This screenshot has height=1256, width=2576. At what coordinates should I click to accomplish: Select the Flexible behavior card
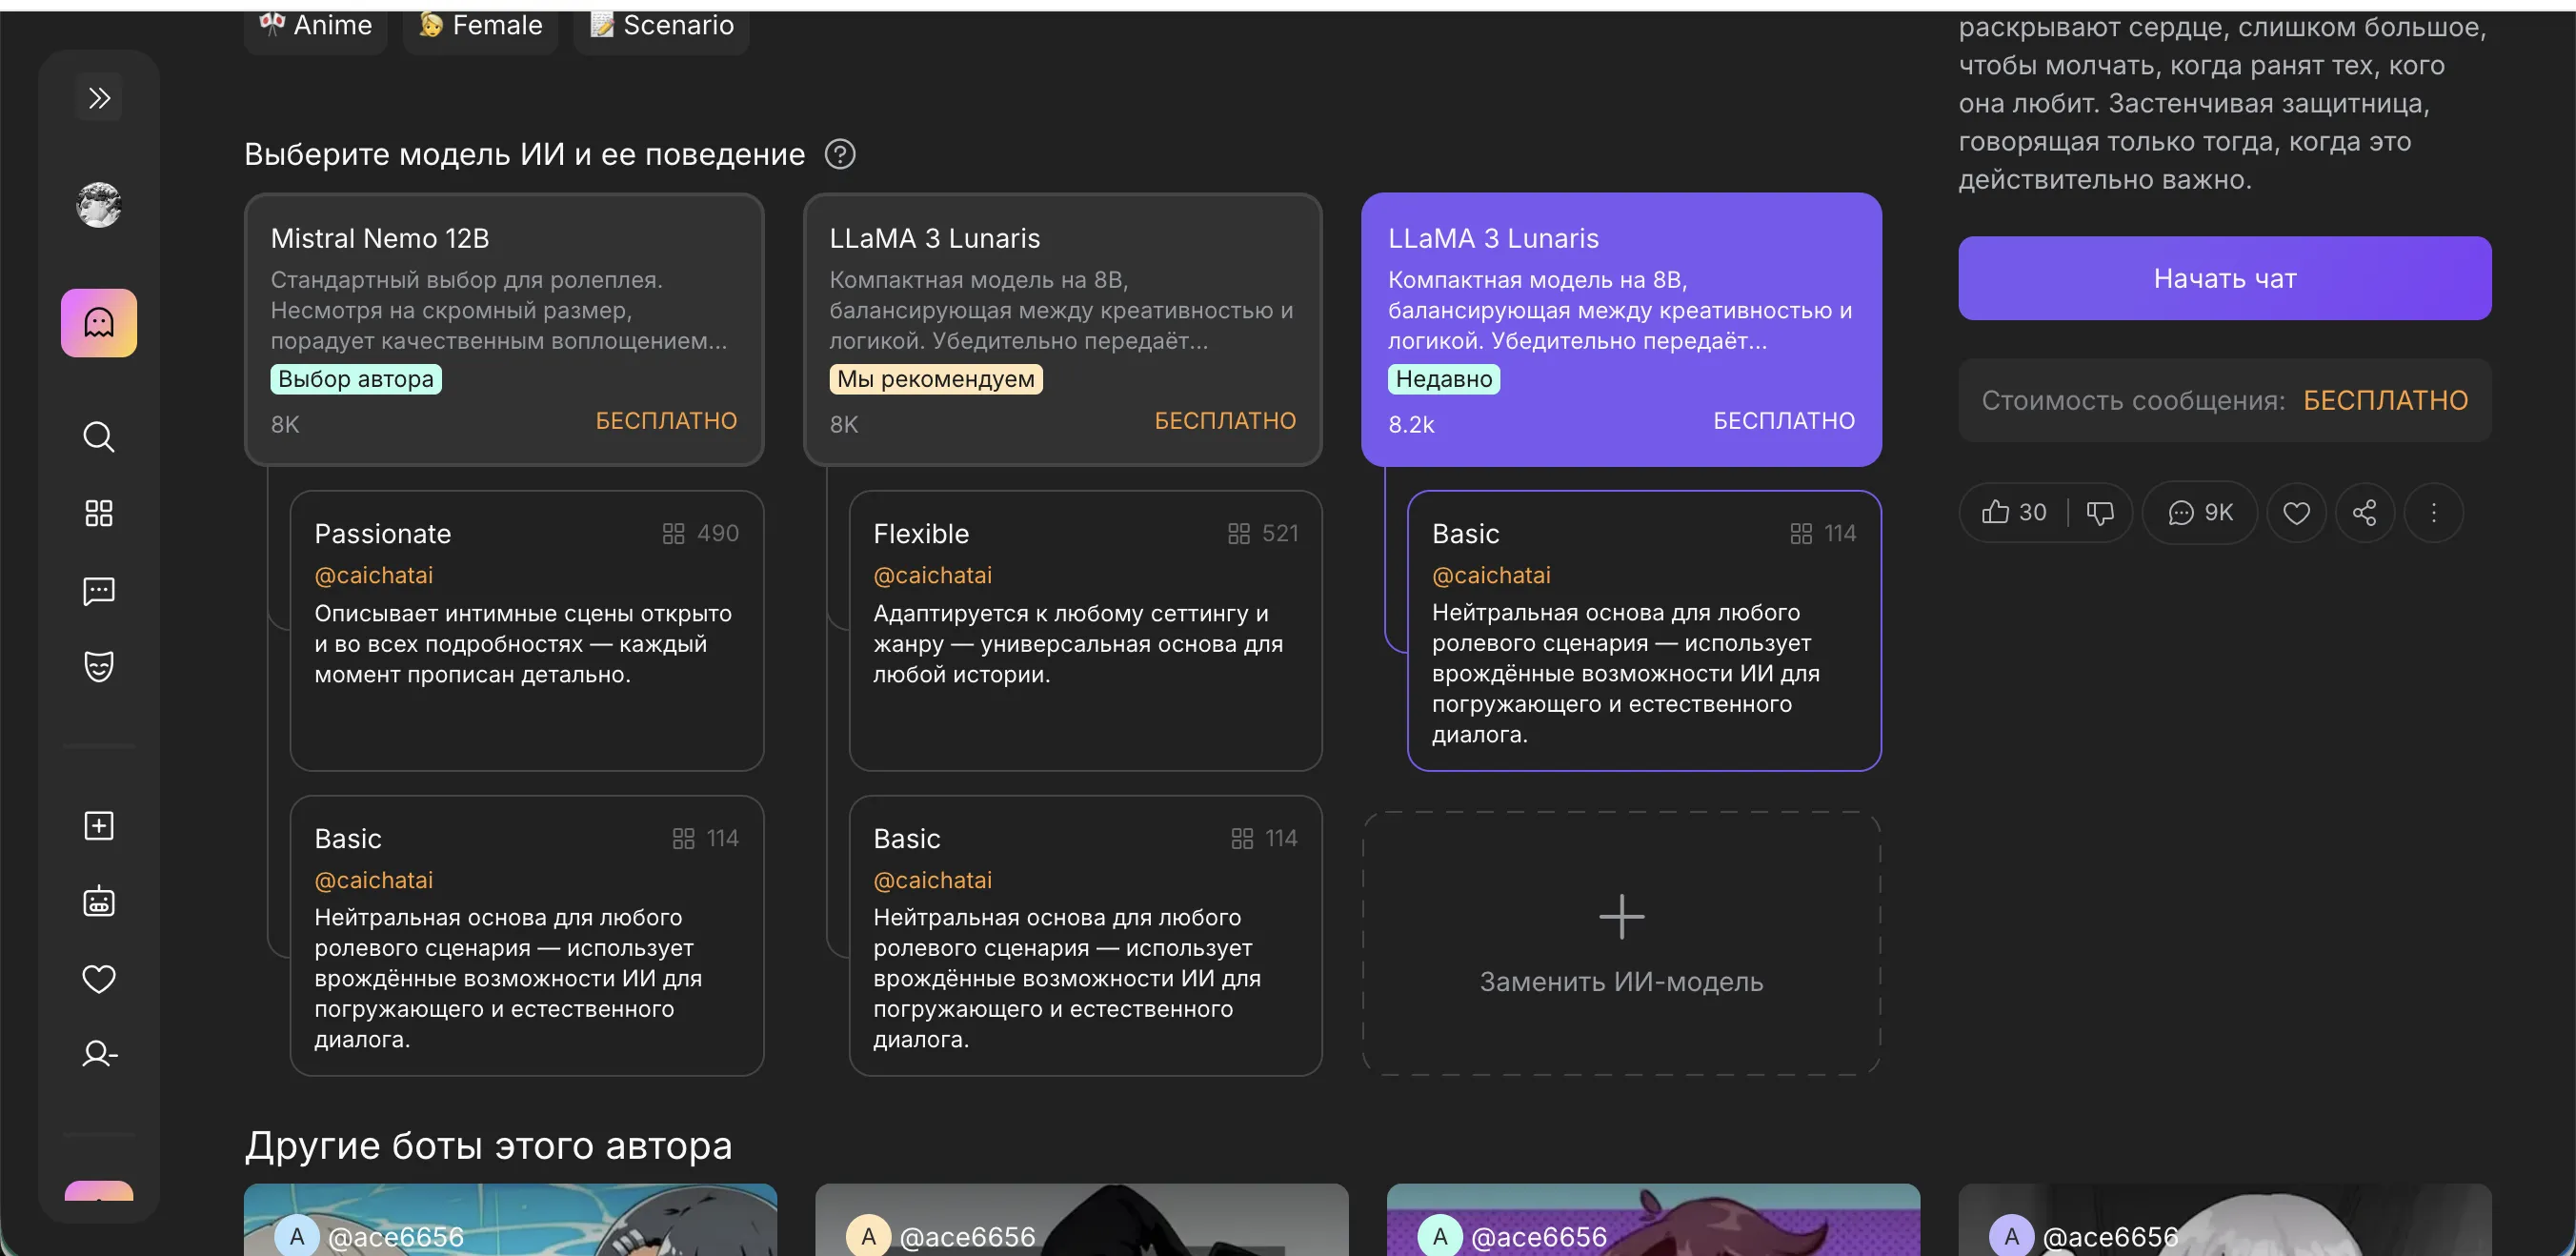[1086, 630]
